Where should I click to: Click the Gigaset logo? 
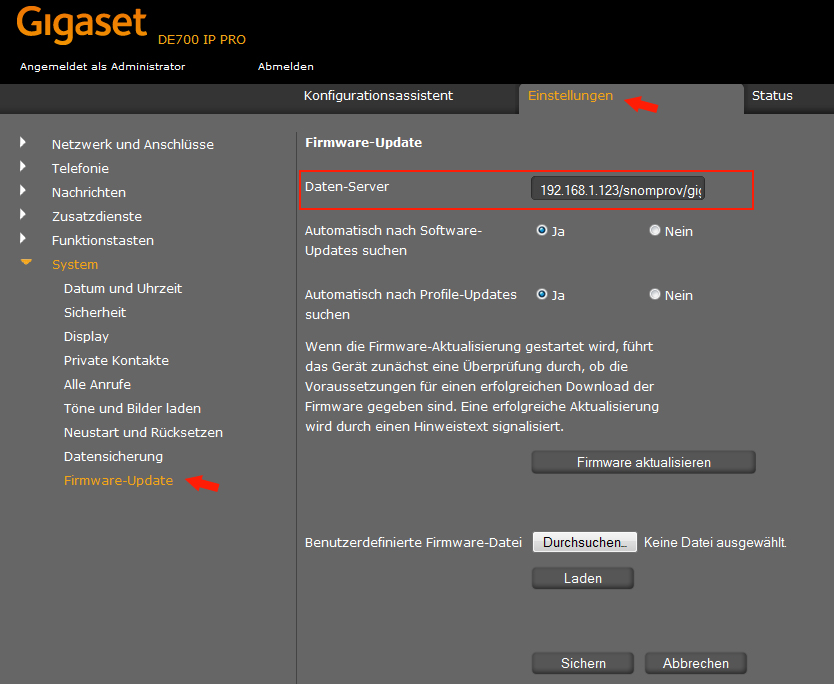(x=82, y=25)
